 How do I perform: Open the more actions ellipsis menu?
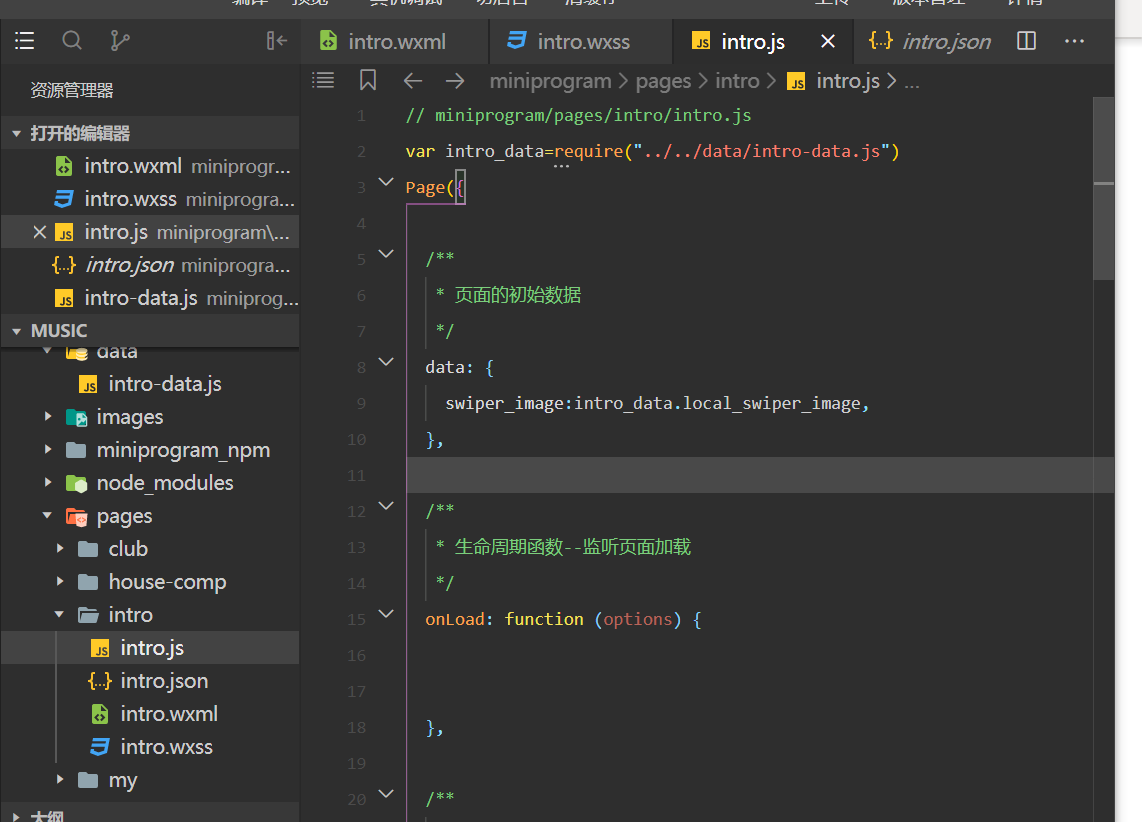[x=1074, y=42]
